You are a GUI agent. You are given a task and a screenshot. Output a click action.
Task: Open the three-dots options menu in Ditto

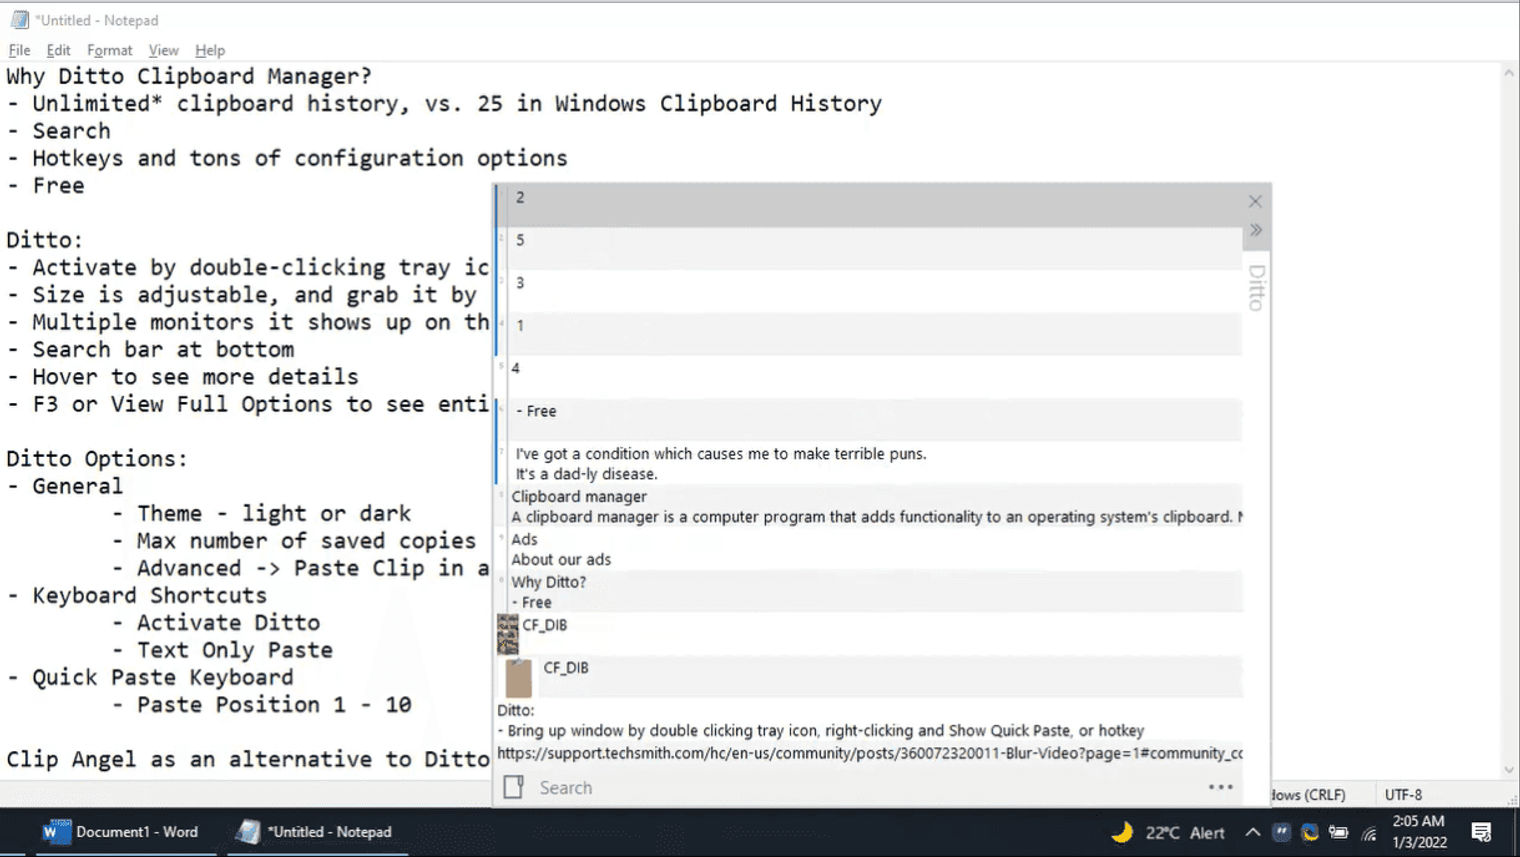1220,787
